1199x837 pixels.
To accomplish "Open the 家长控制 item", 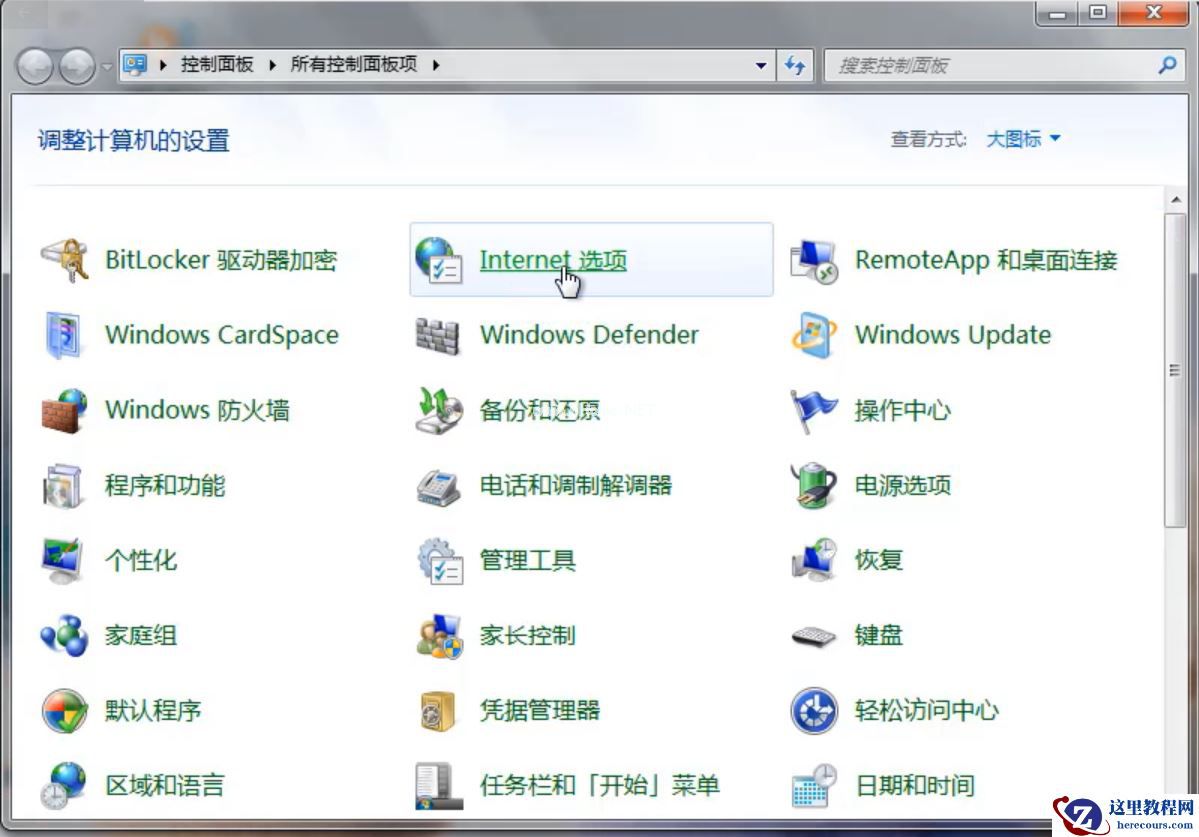I will coord(528,636).
